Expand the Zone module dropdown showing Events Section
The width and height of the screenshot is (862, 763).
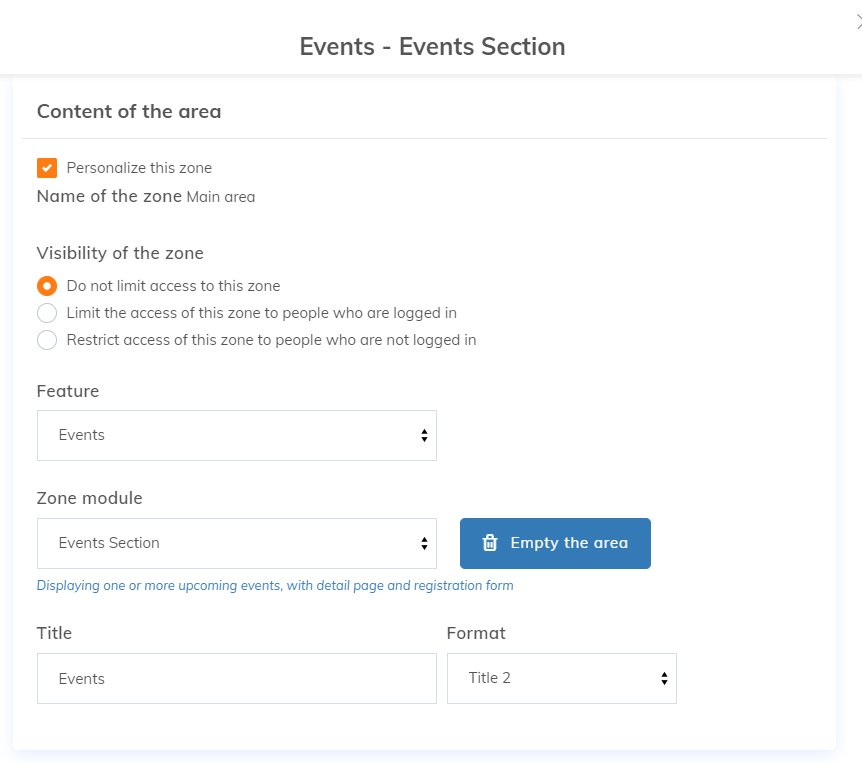pyautogui.click(x=236, y=543)
